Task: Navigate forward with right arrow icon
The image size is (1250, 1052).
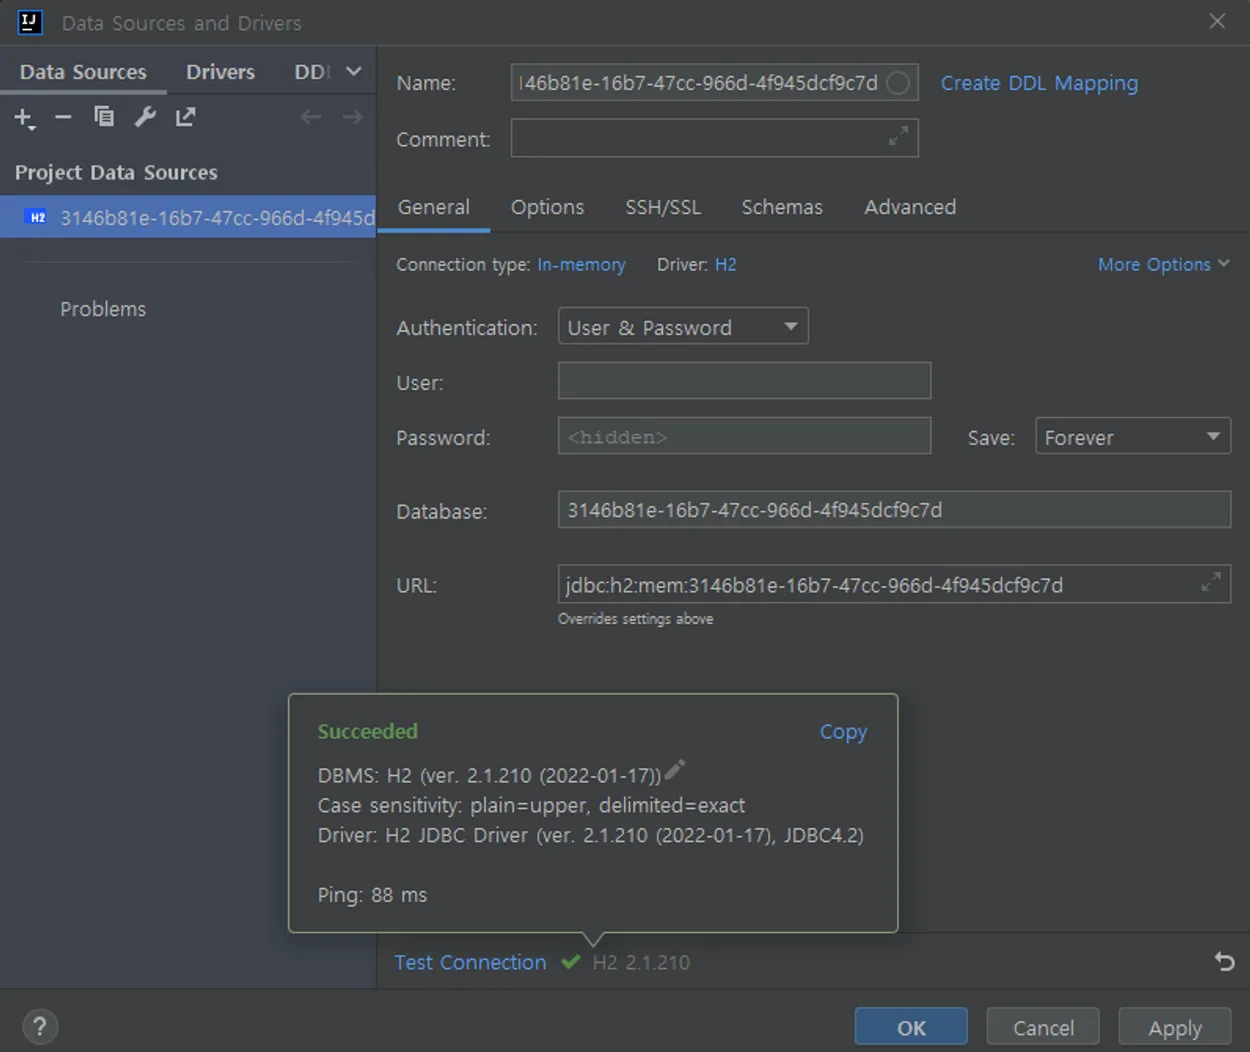Action: pos(352,117)
